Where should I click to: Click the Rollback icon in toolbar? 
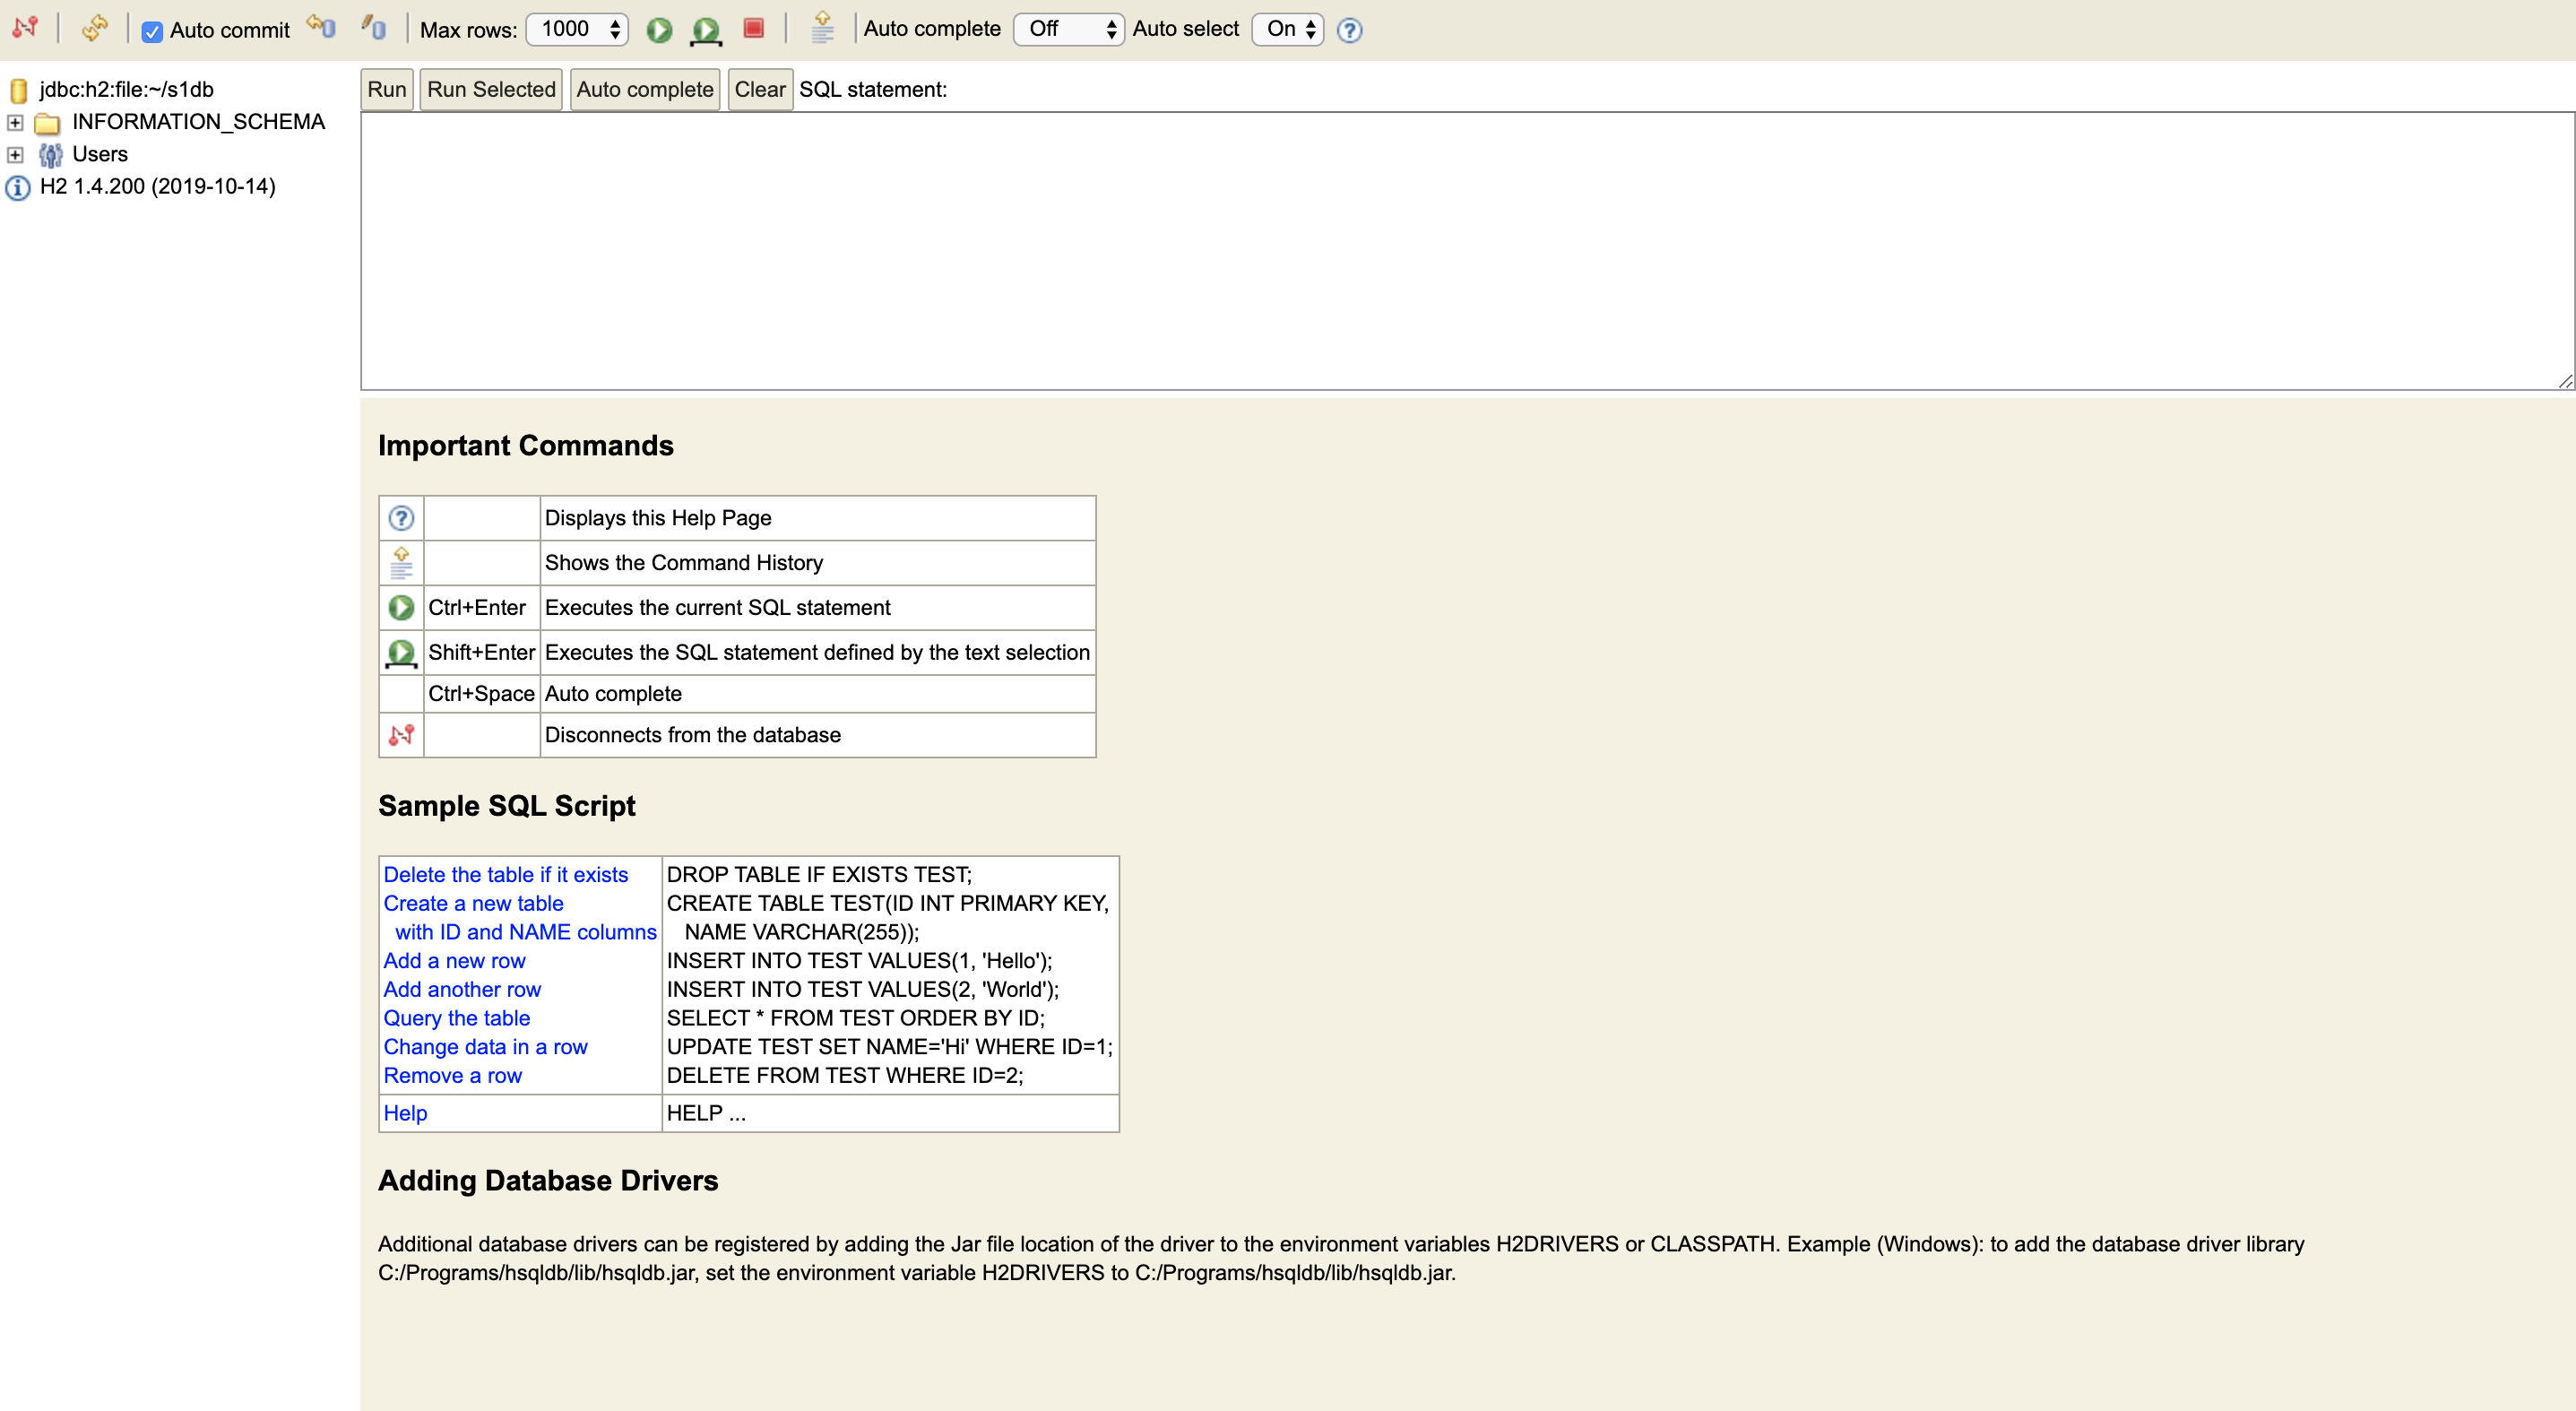[x=321, y=27]
